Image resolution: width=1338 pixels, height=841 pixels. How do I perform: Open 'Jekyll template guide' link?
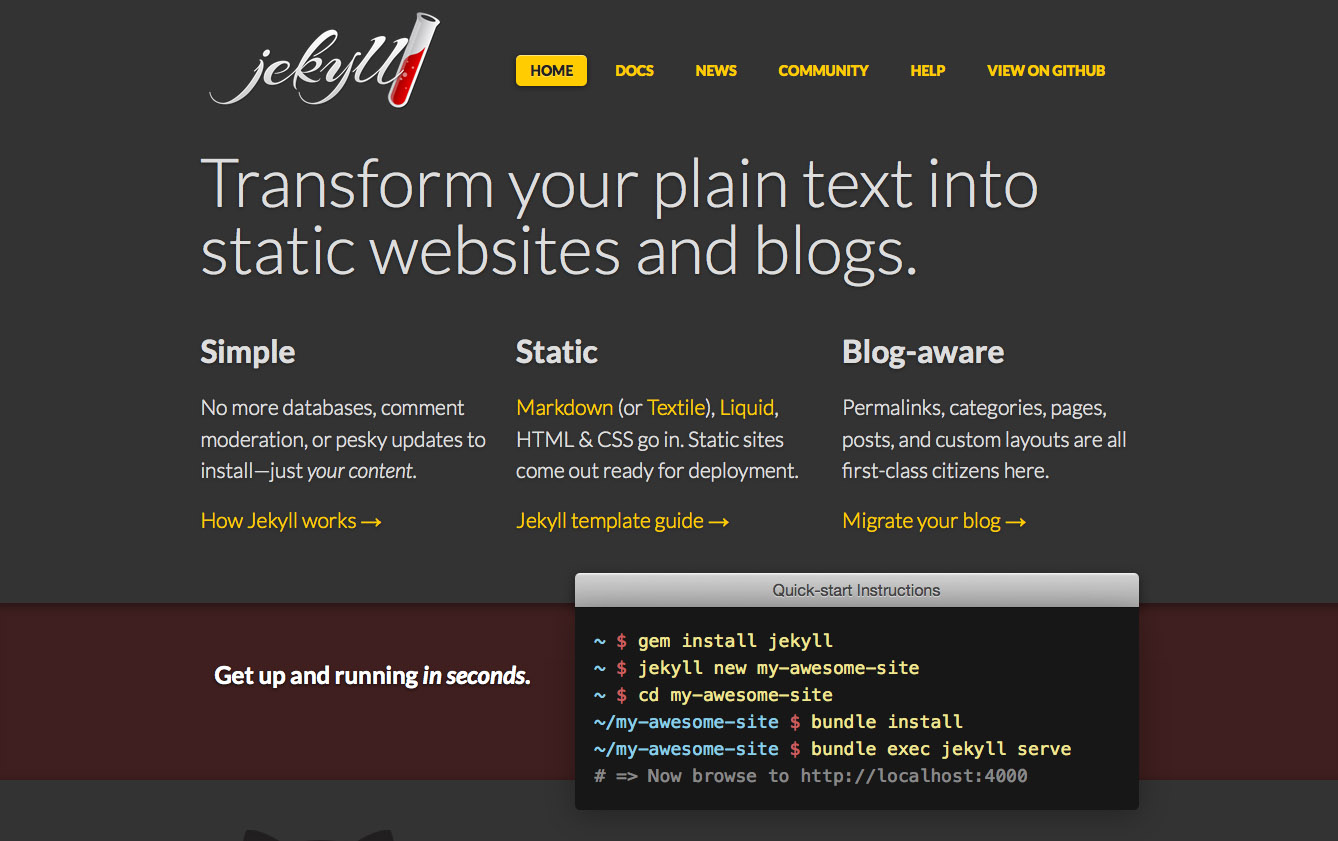[622, 521]
